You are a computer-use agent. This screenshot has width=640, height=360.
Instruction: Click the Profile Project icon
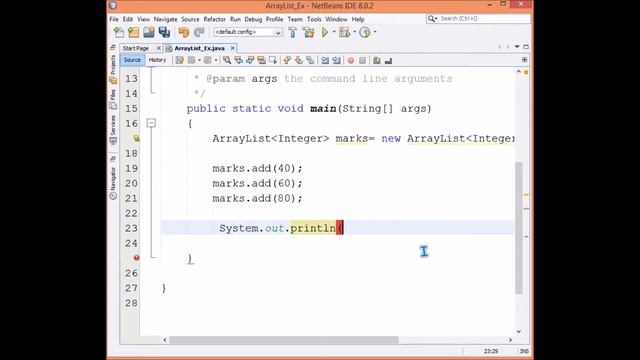(365, 32)
